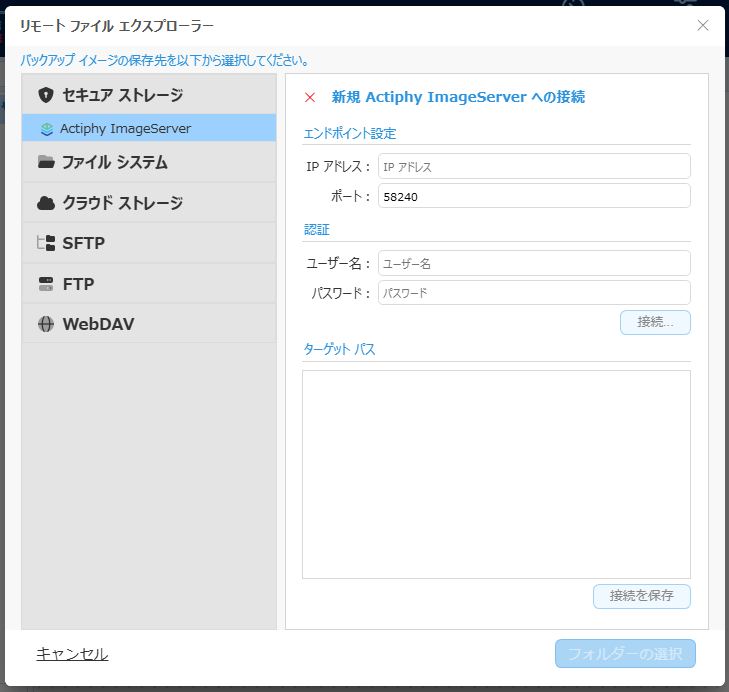
Task: Click the shield icon beside セキュア ストレージ
Action: coord(46,95)
